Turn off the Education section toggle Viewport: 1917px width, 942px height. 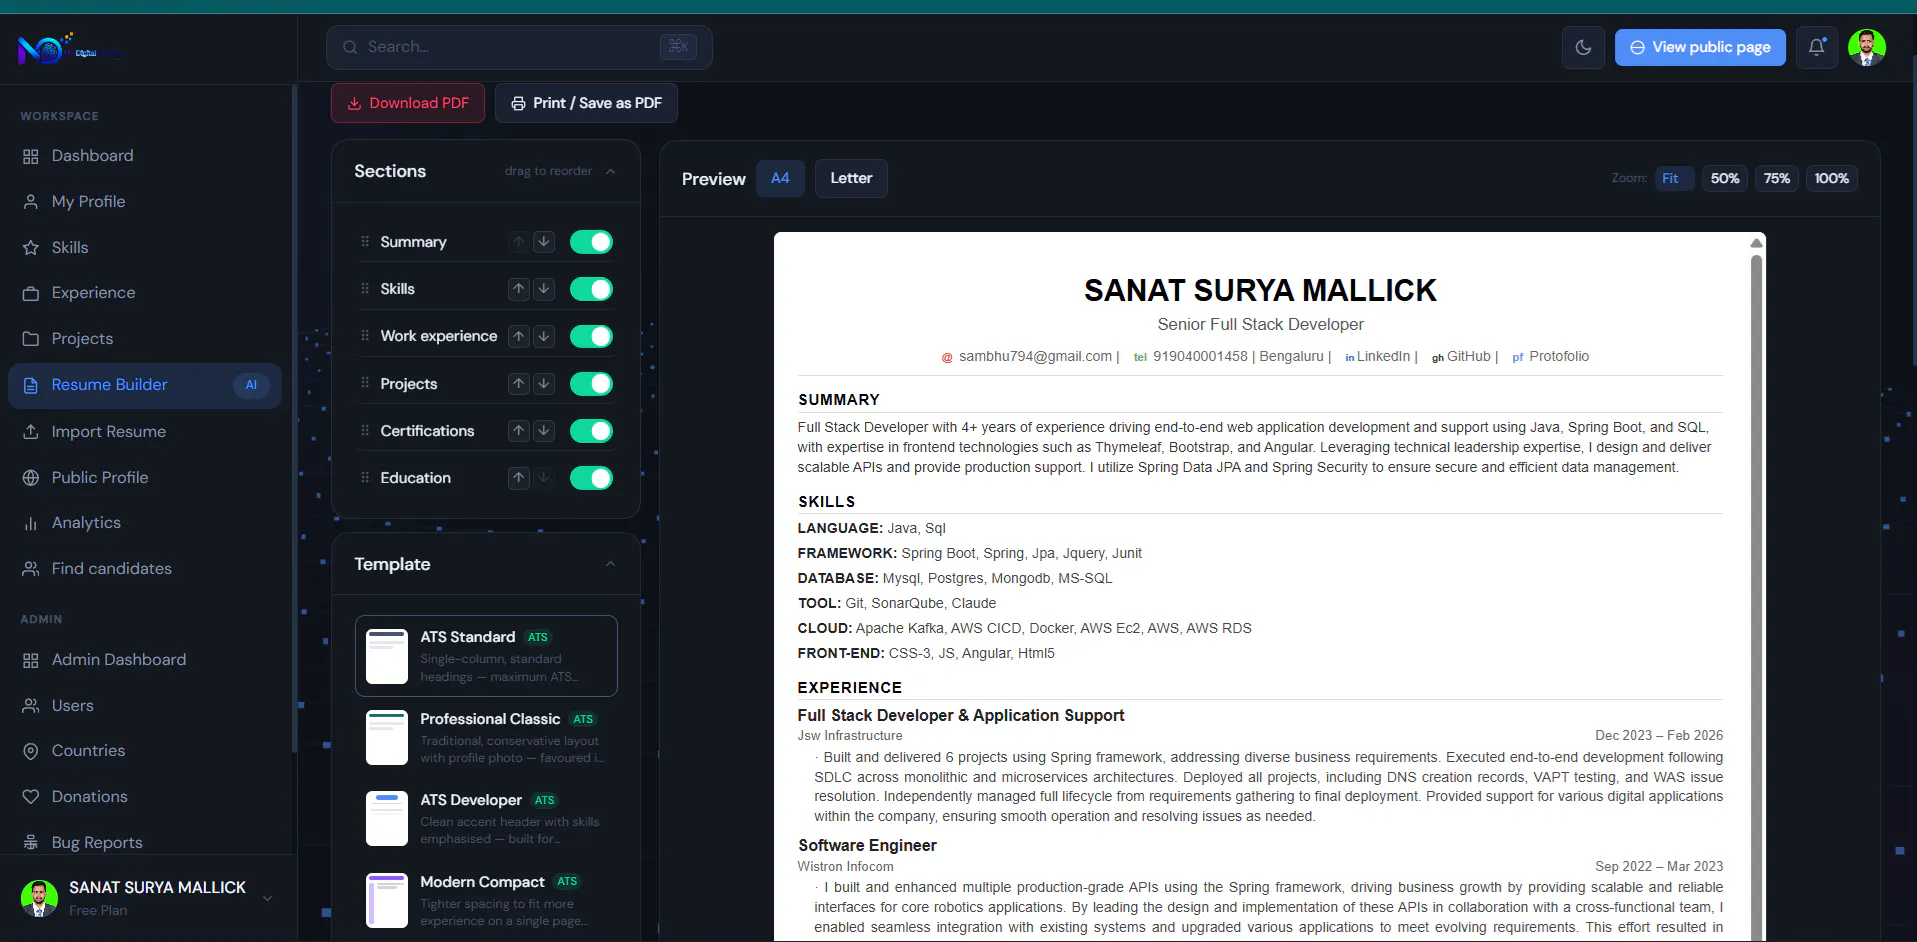pos(591,478)
